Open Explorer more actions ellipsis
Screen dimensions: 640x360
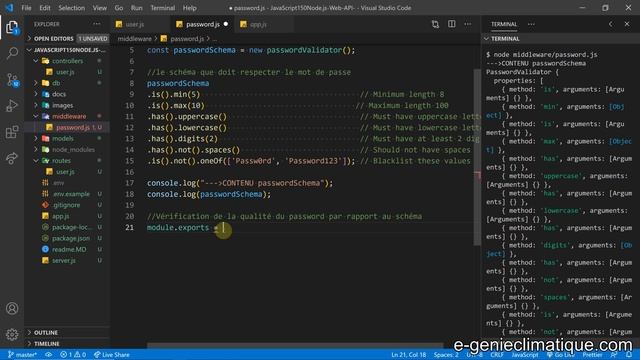(97, 24)
